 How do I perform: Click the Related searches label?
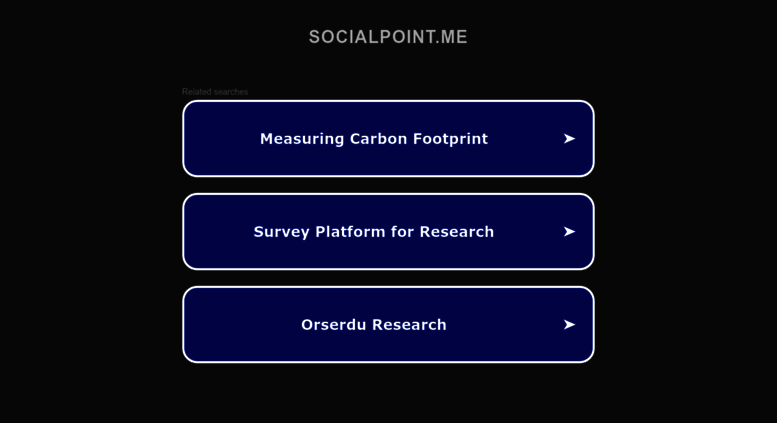tap(215, 92)
